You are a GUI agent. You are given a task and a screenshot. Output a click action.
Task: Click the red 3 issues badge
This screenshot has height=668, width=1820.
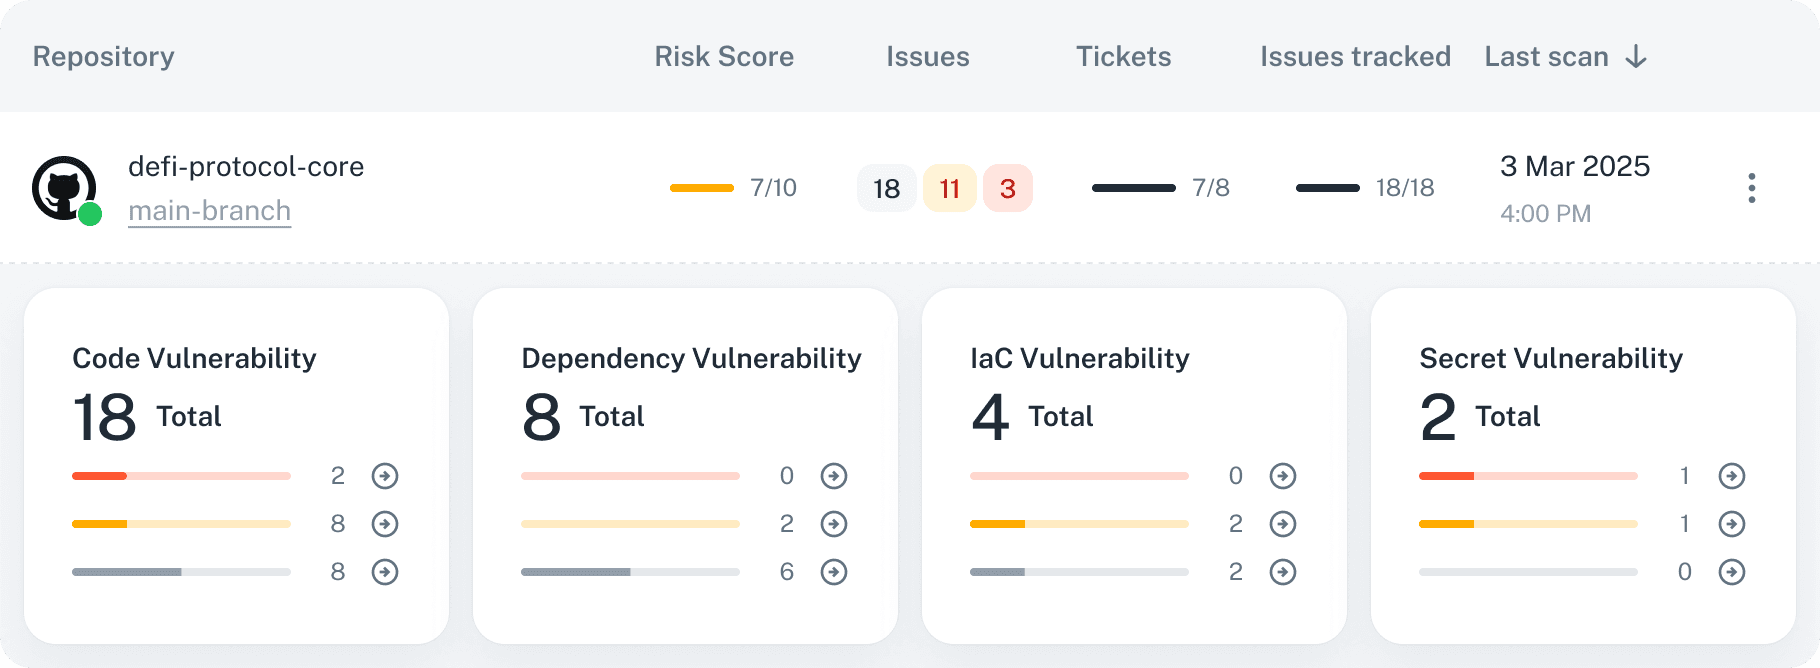[x=1008, y=188]
